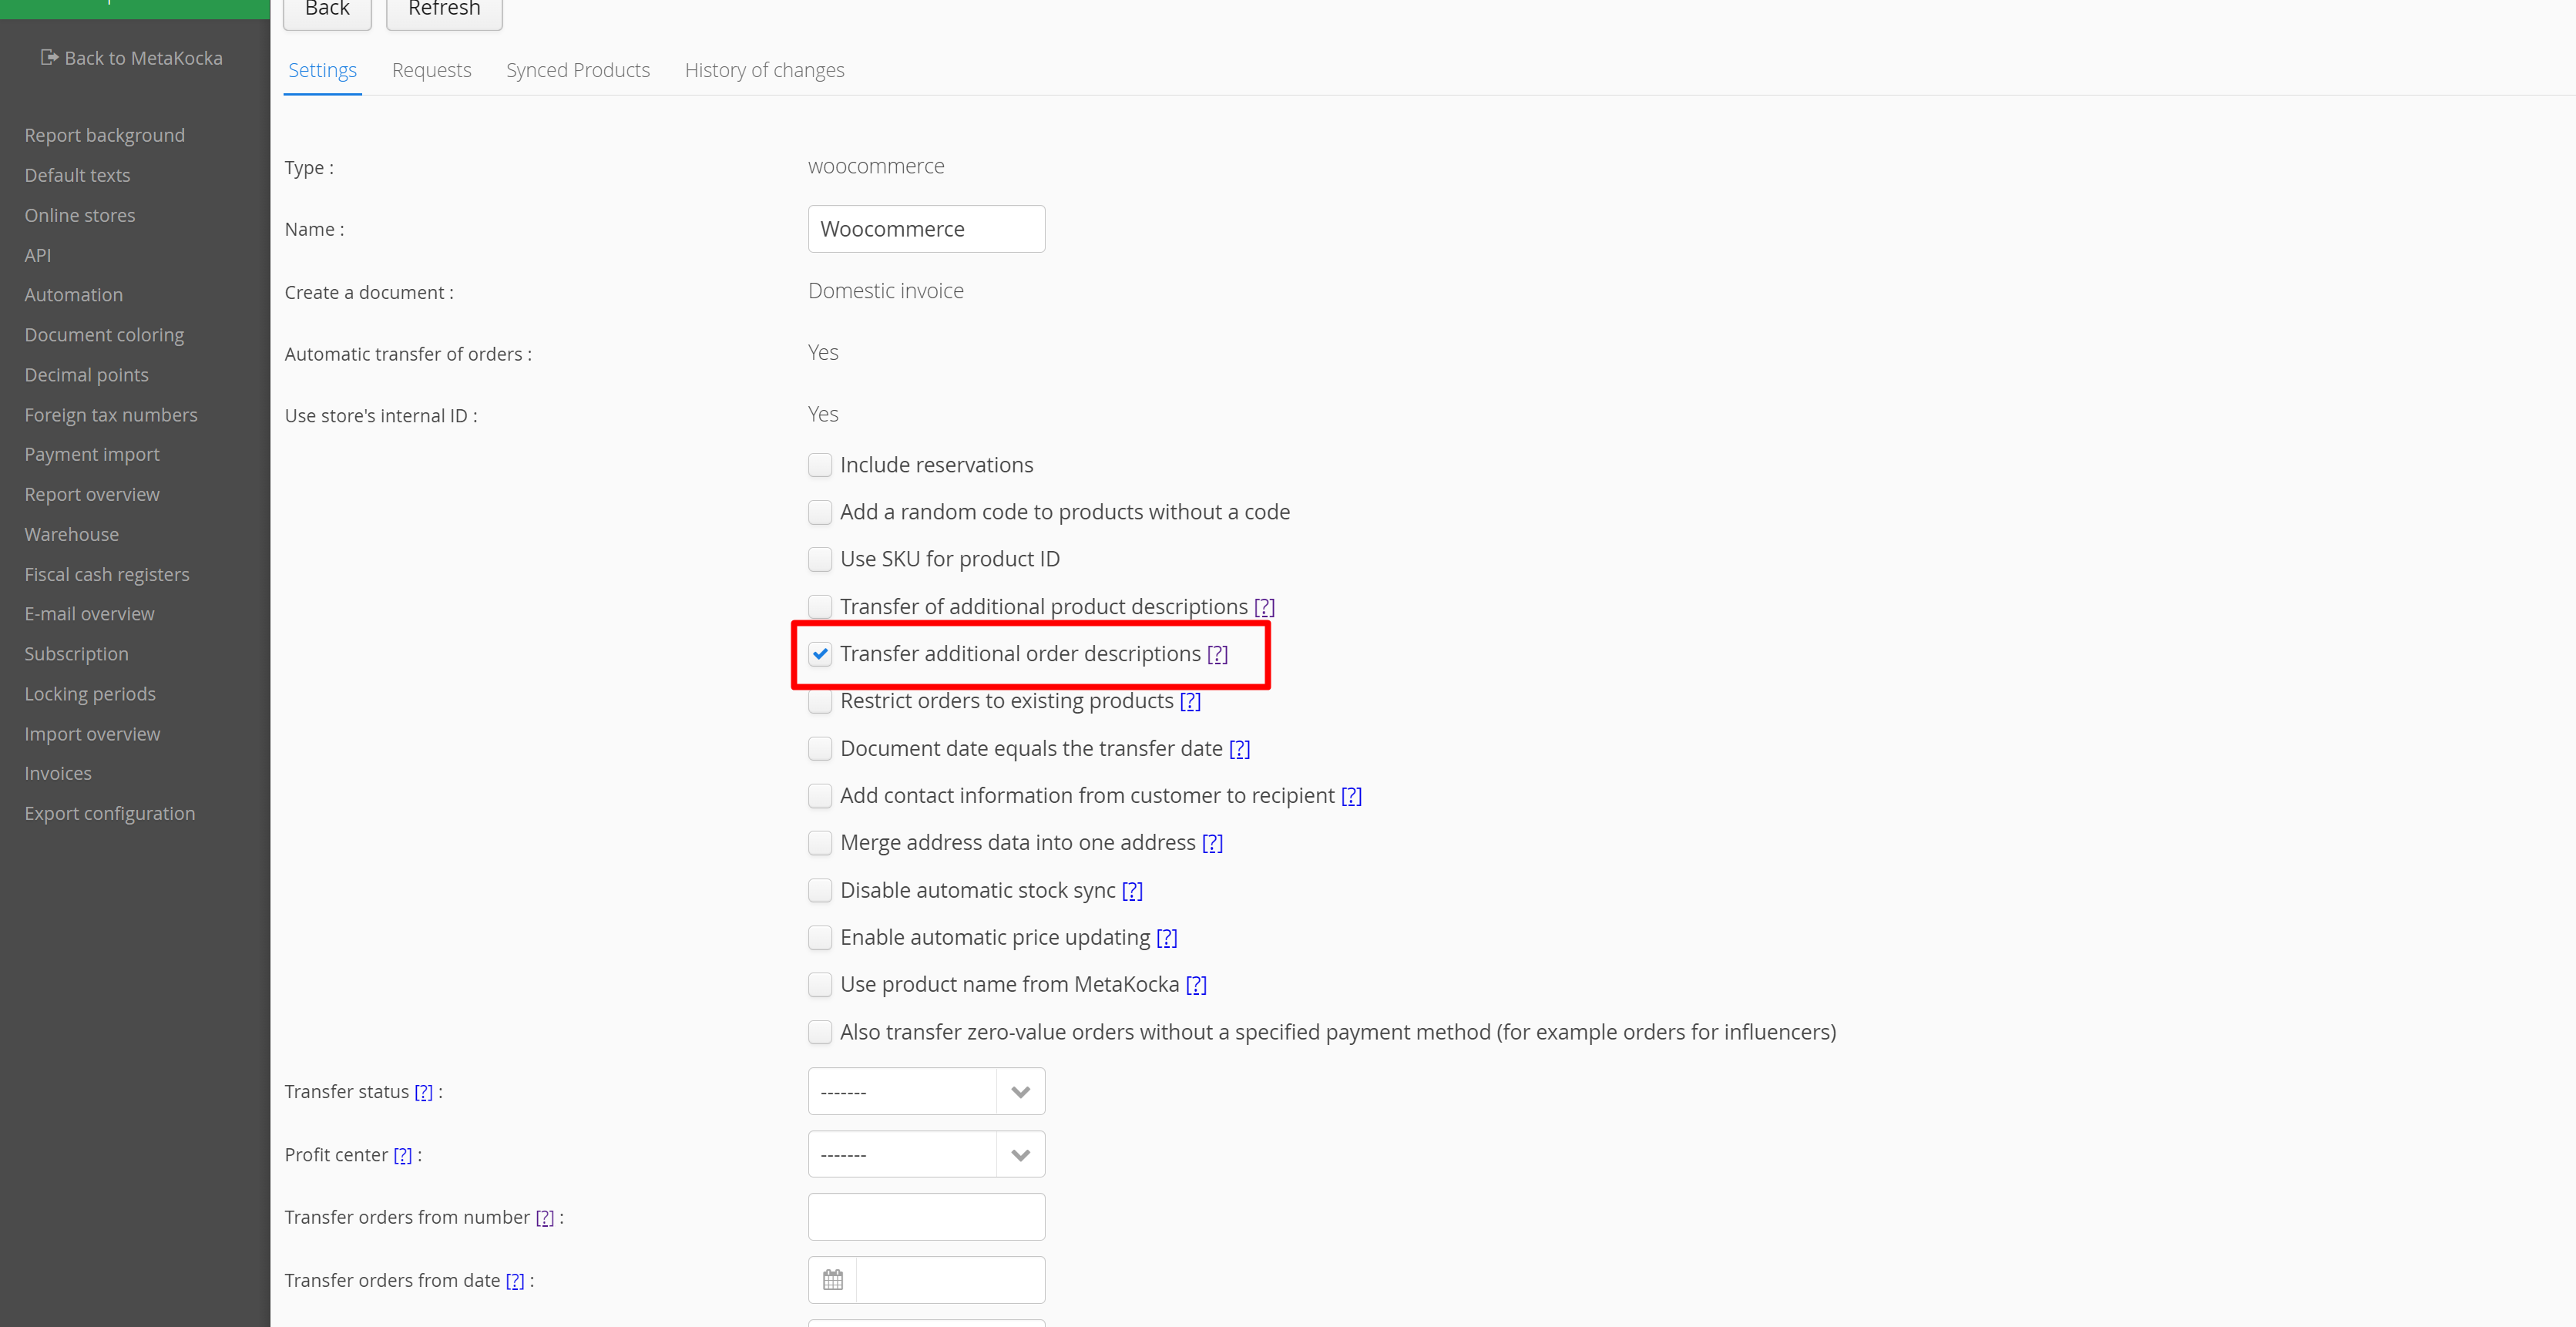Viewport: 2576px width, 1327px height.
Task: Open the Transfer status dropdown
Action: pos(926,1091)
